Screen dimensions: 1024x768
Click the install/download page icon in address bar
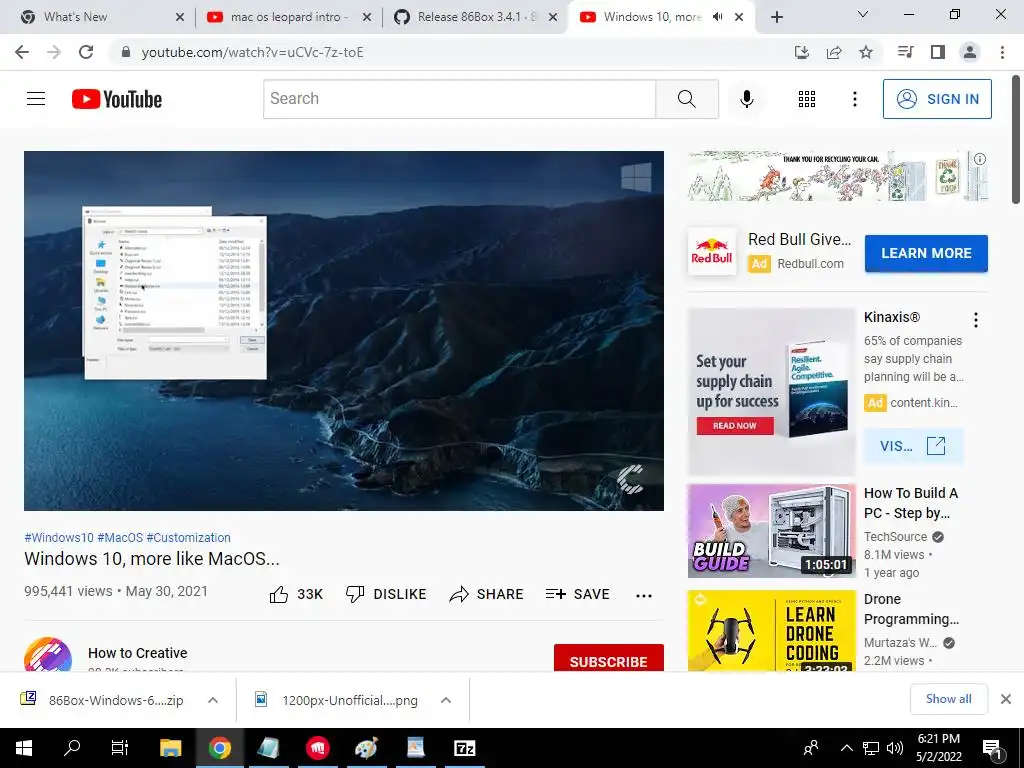pyautogui.click(x=802, y=52)
